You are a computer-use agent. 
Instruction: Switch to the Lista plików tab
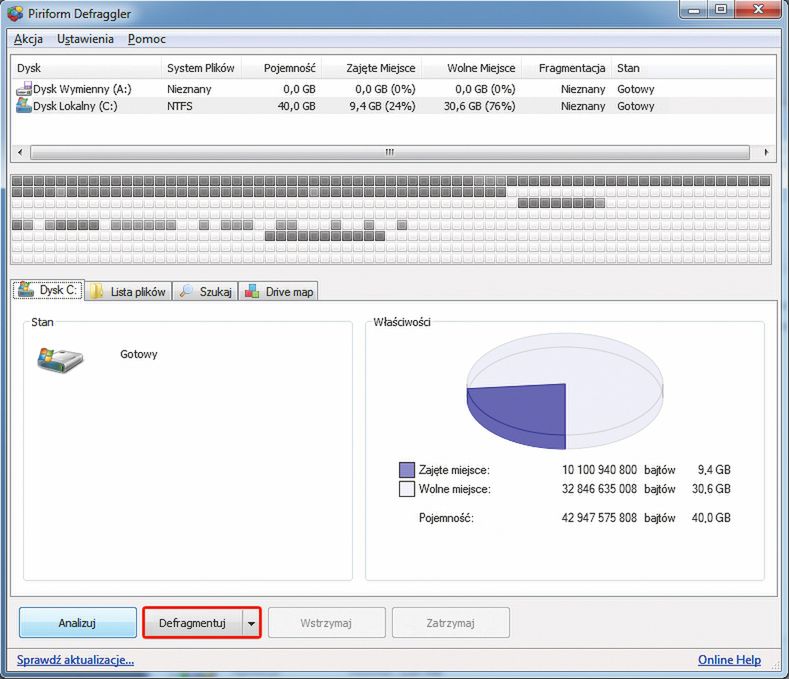128,291
